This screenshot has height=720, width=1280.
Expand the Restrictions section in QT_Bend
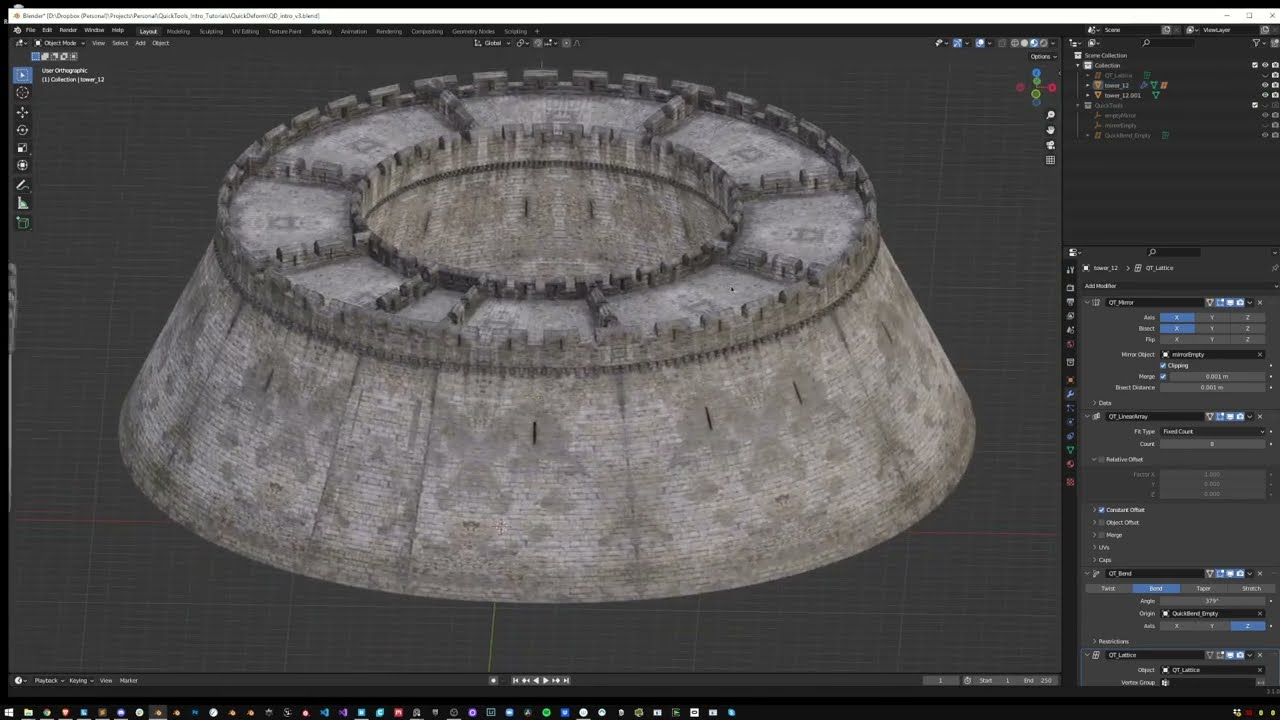1112,641
